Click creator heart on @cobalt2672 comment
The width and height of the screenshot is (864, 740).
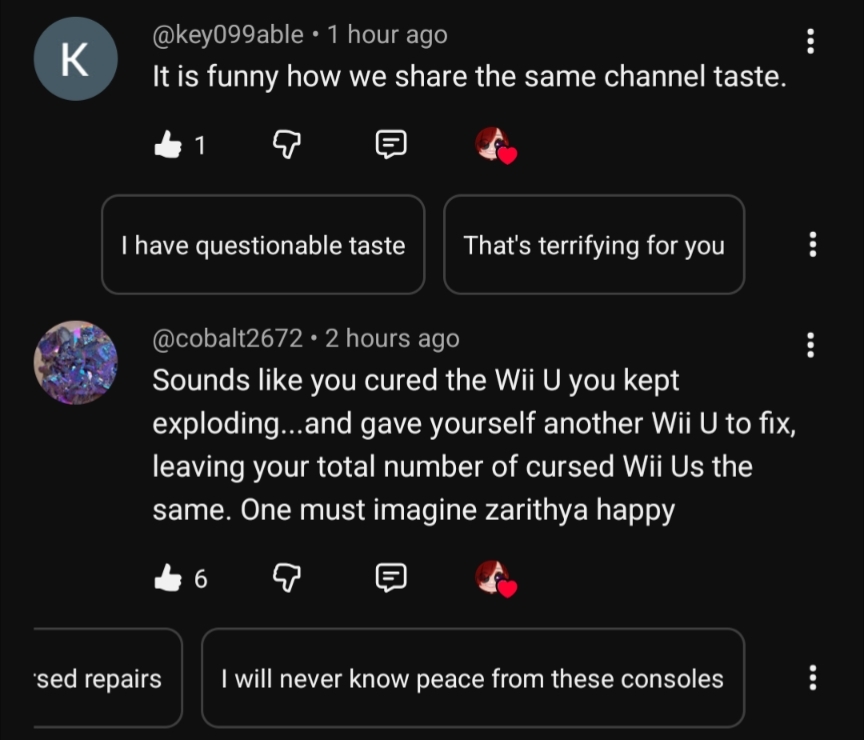tap(494, 577)
